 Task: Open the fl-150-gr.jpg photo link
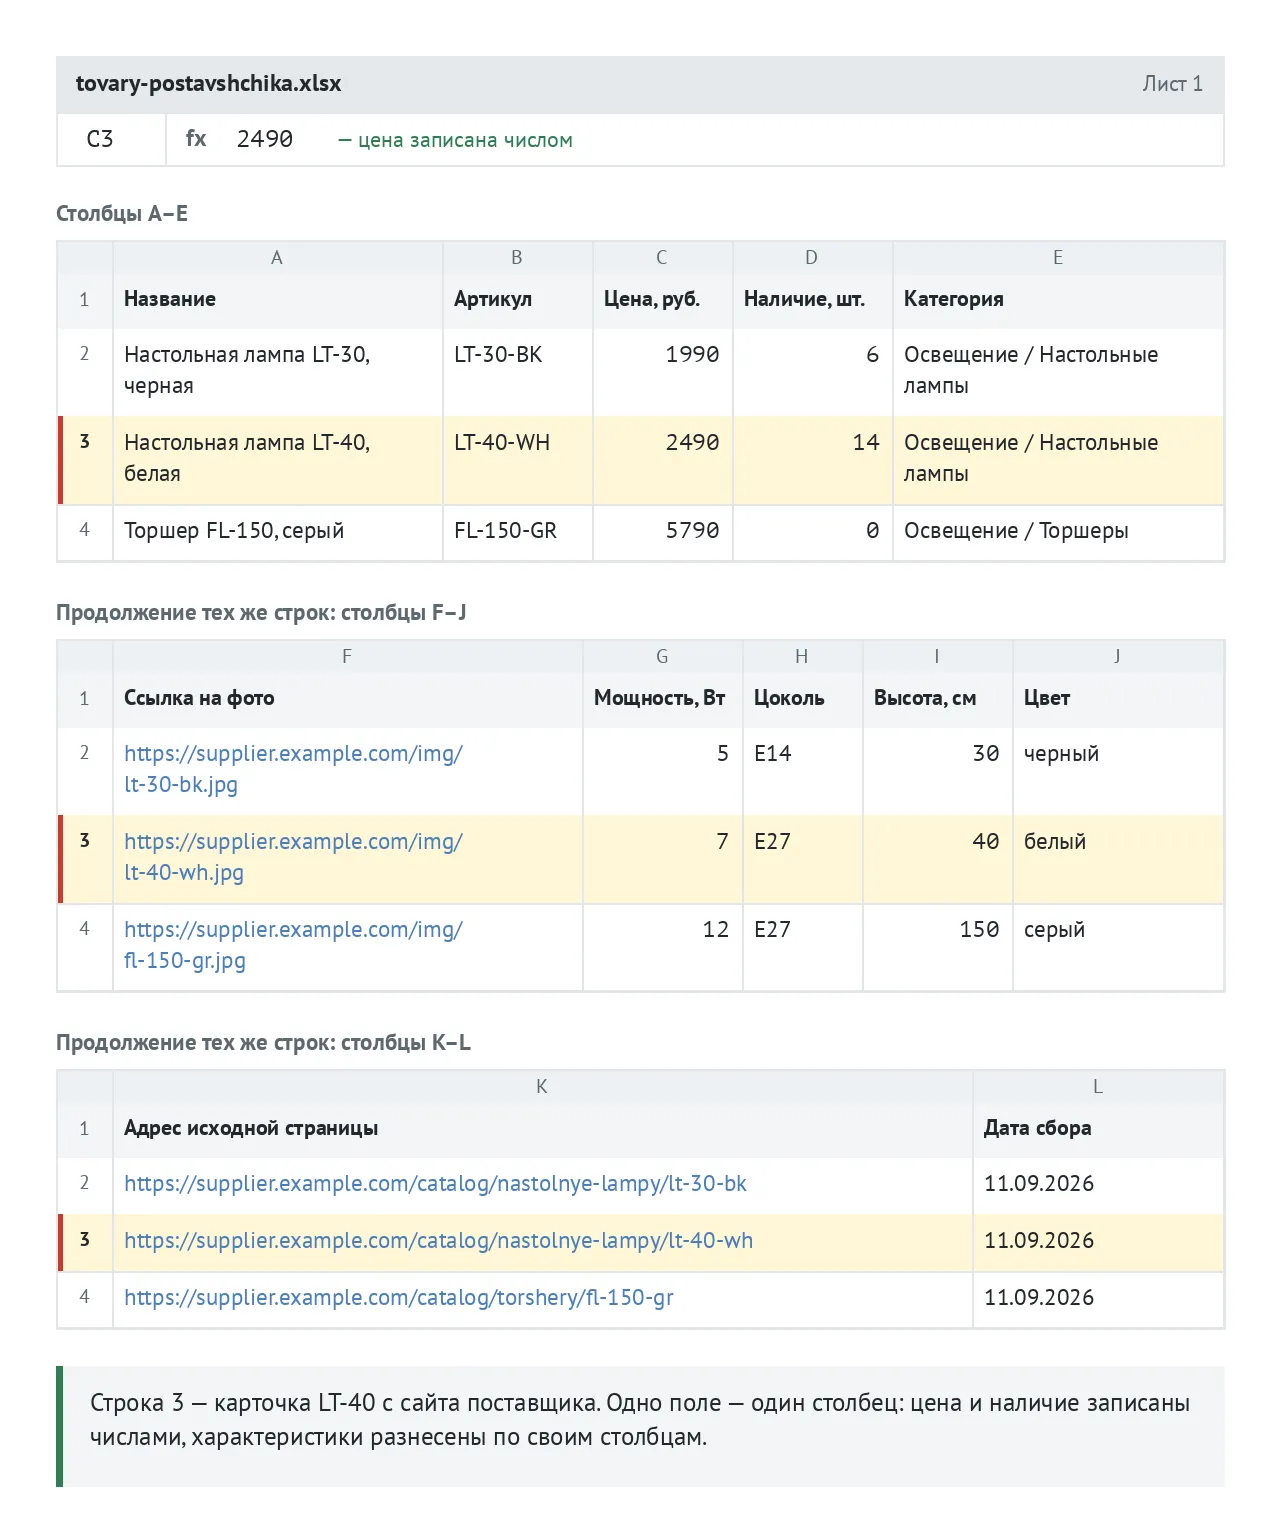293,945
